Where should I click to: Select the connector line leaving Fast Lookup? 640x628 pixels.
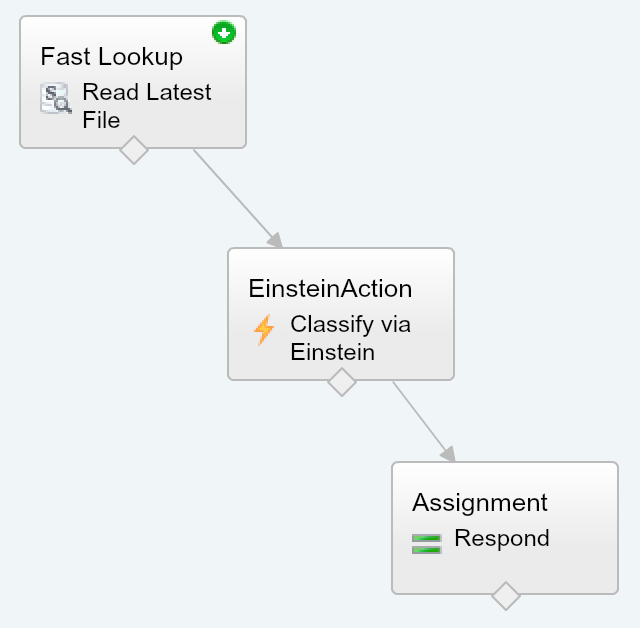click(232, 193)
